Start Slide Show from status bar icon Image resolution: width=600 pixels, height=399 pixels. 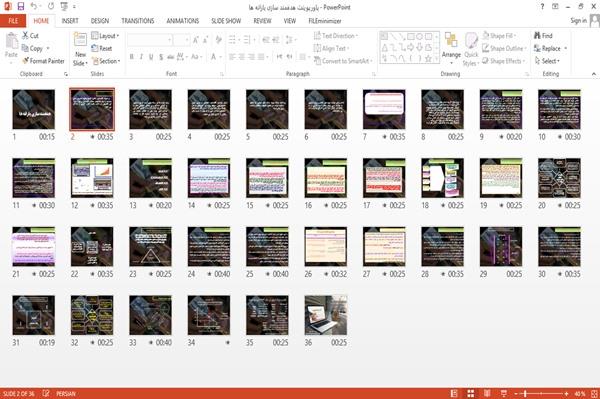click(504, 393)
